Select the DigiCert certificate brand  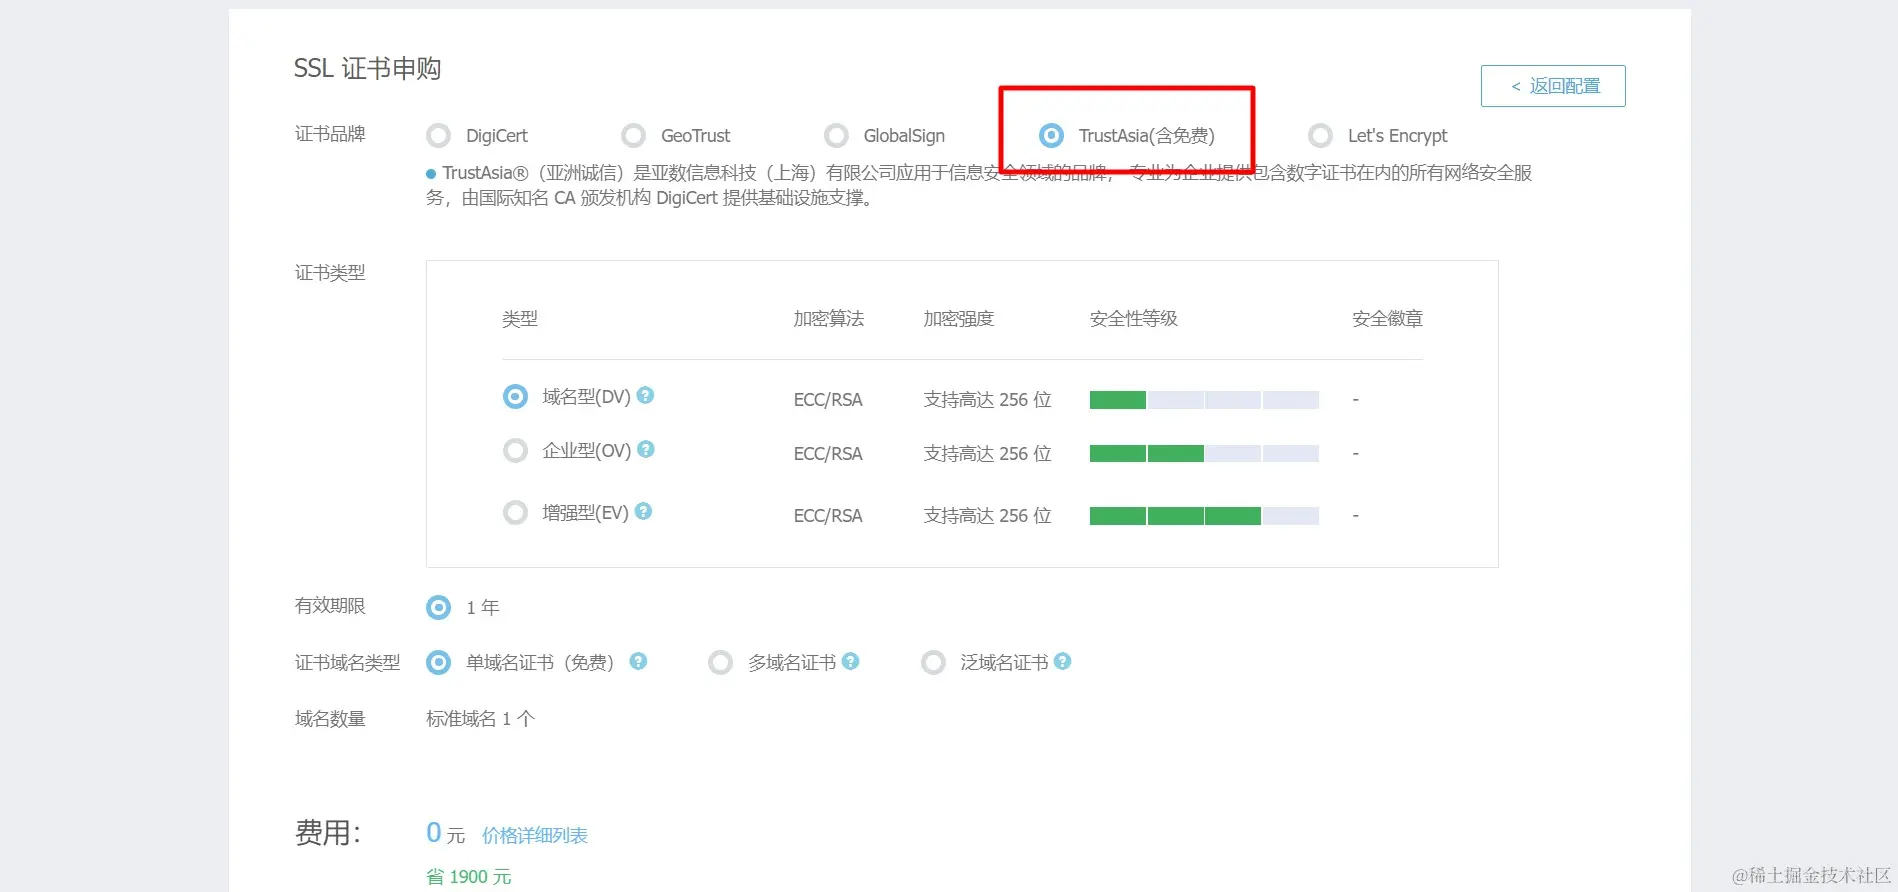point(438,135)
